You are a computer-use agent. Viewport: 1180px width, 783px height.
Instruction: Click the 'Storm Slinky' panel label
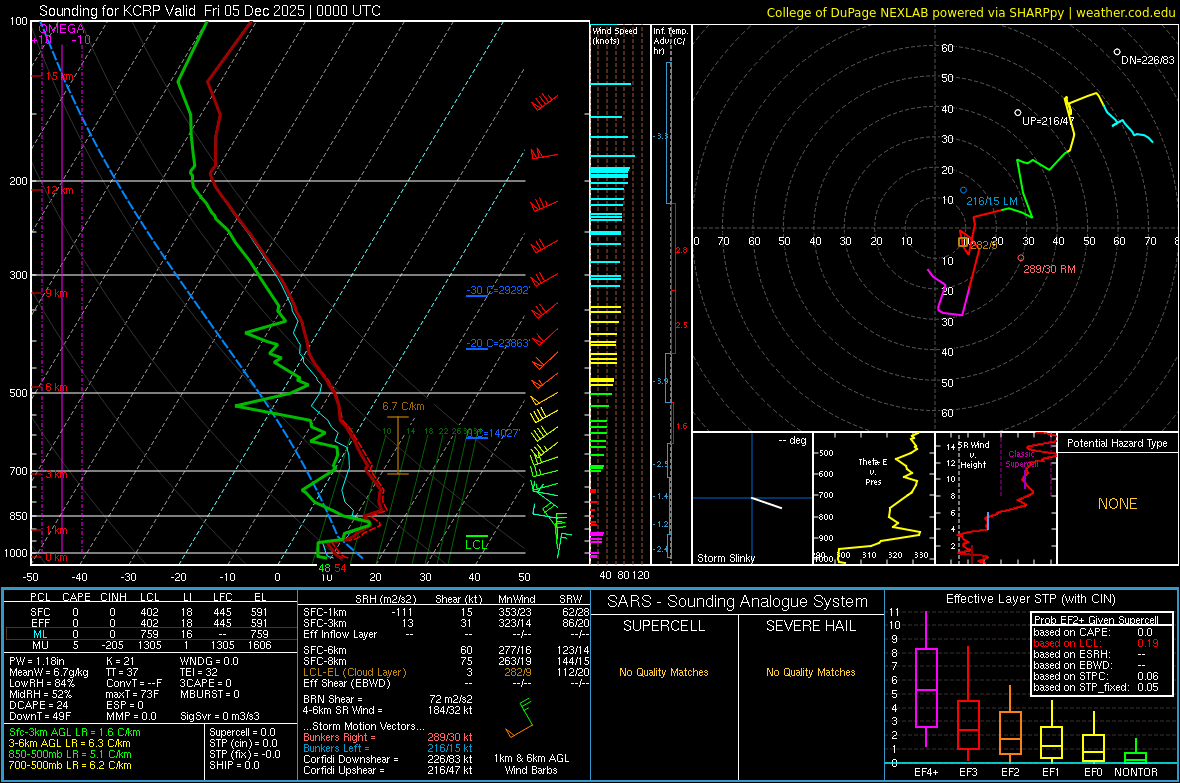point(725,558)
